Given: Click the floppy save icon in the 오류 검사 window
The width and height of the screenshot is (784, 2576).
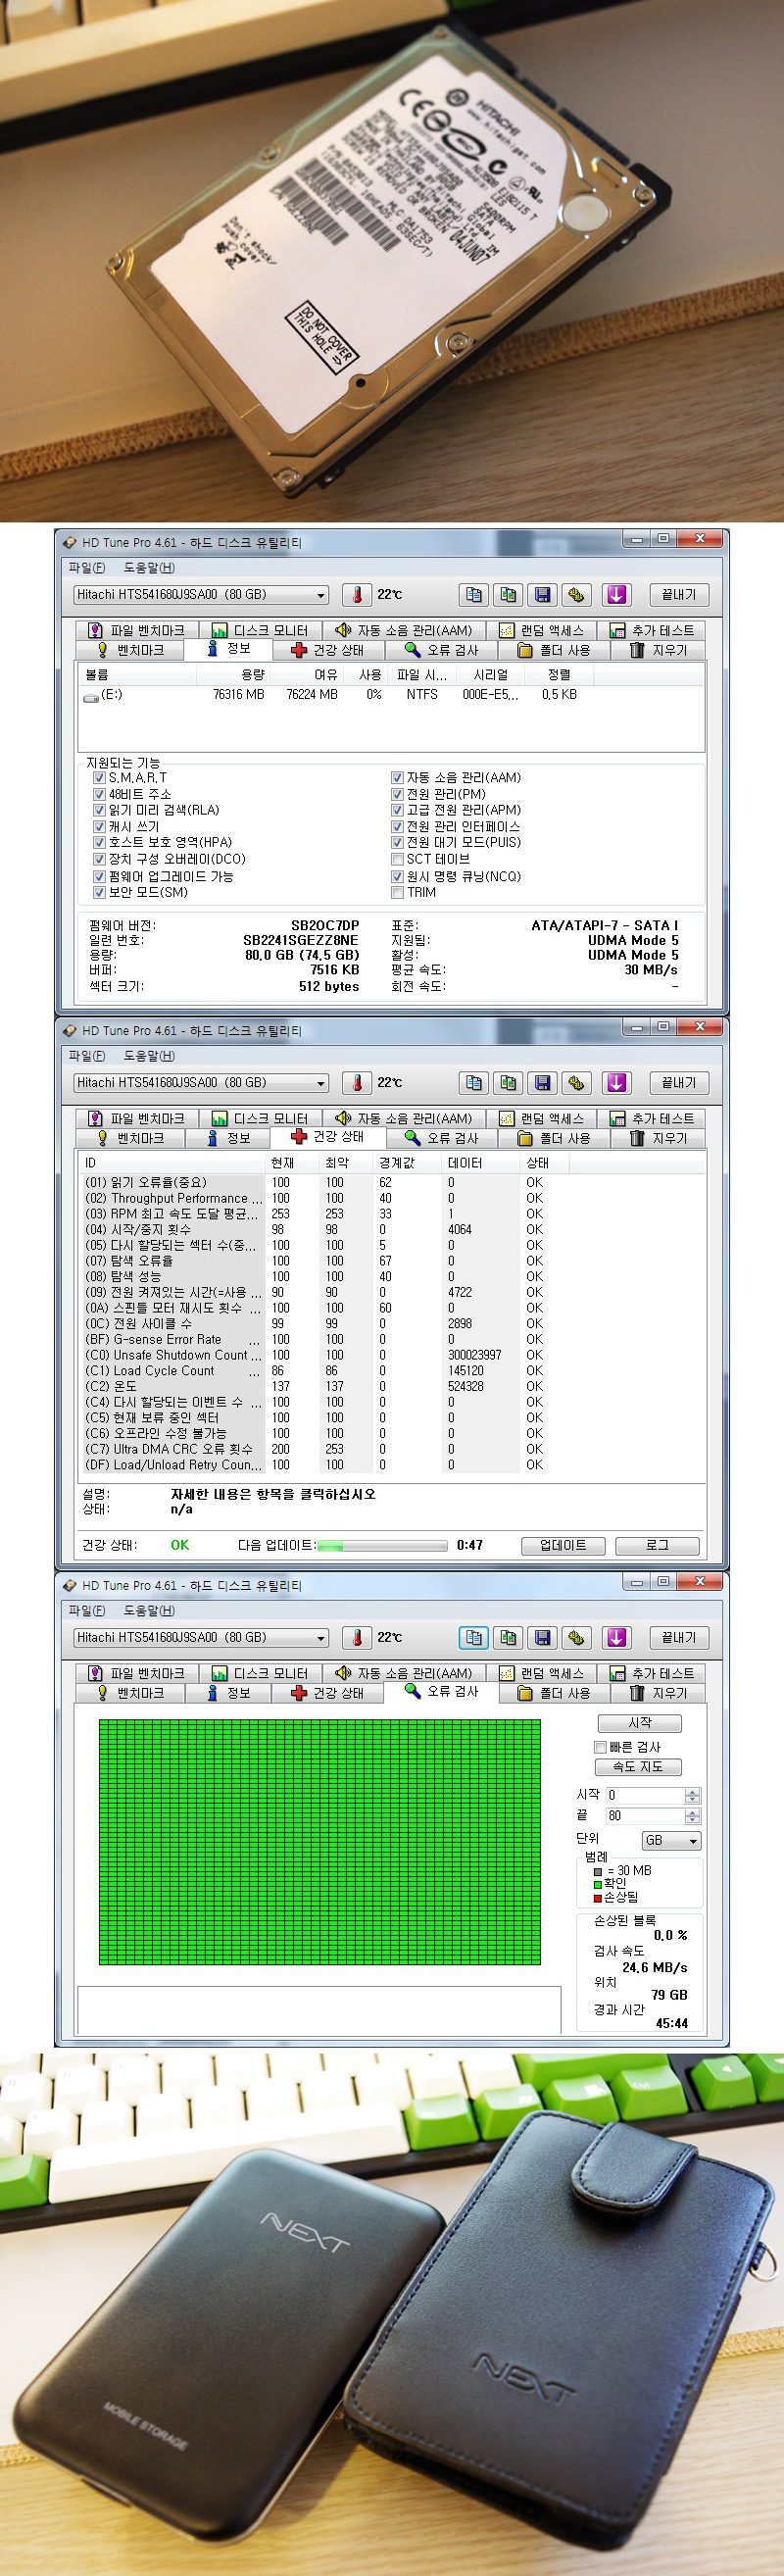Looking at the screenshot, I should [x=543, y=1638].
